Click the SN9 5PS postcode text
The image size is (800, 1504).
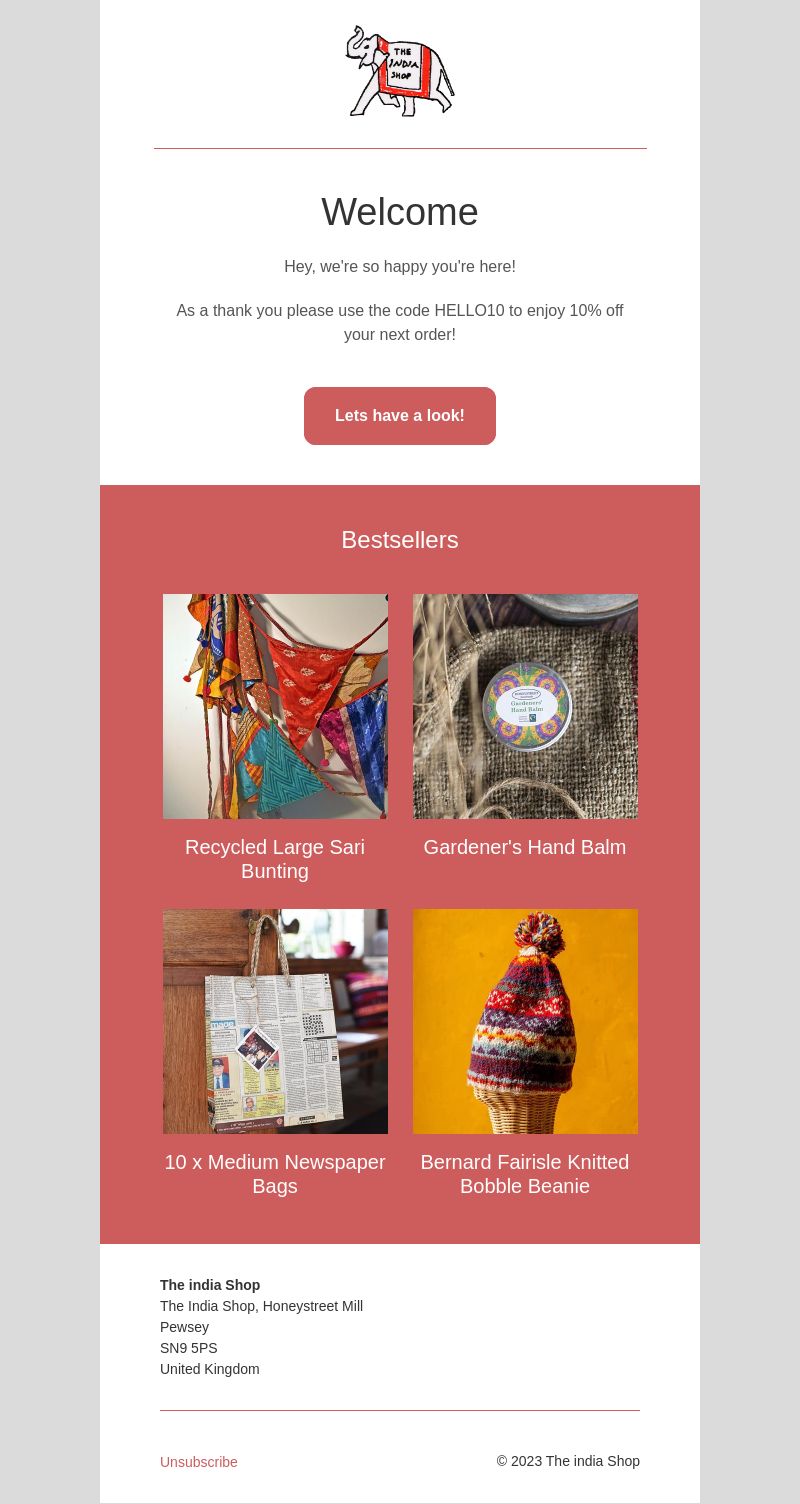pyautogui.click(x=188, y=1348)
